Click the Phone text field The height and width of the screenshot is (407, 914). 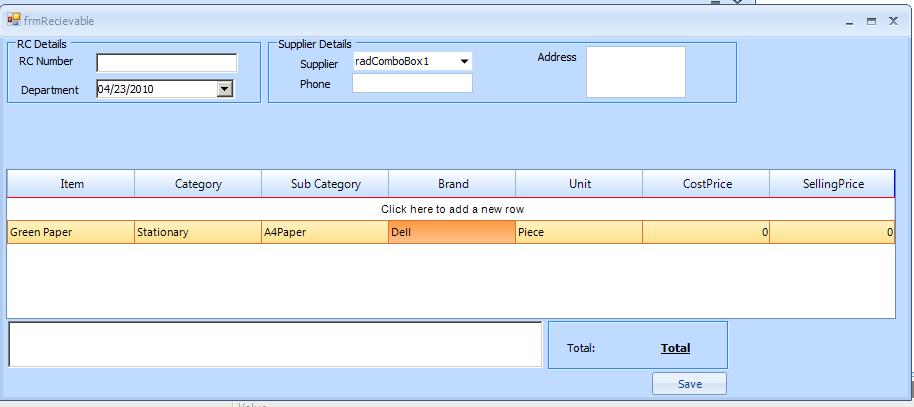(412, 84)
